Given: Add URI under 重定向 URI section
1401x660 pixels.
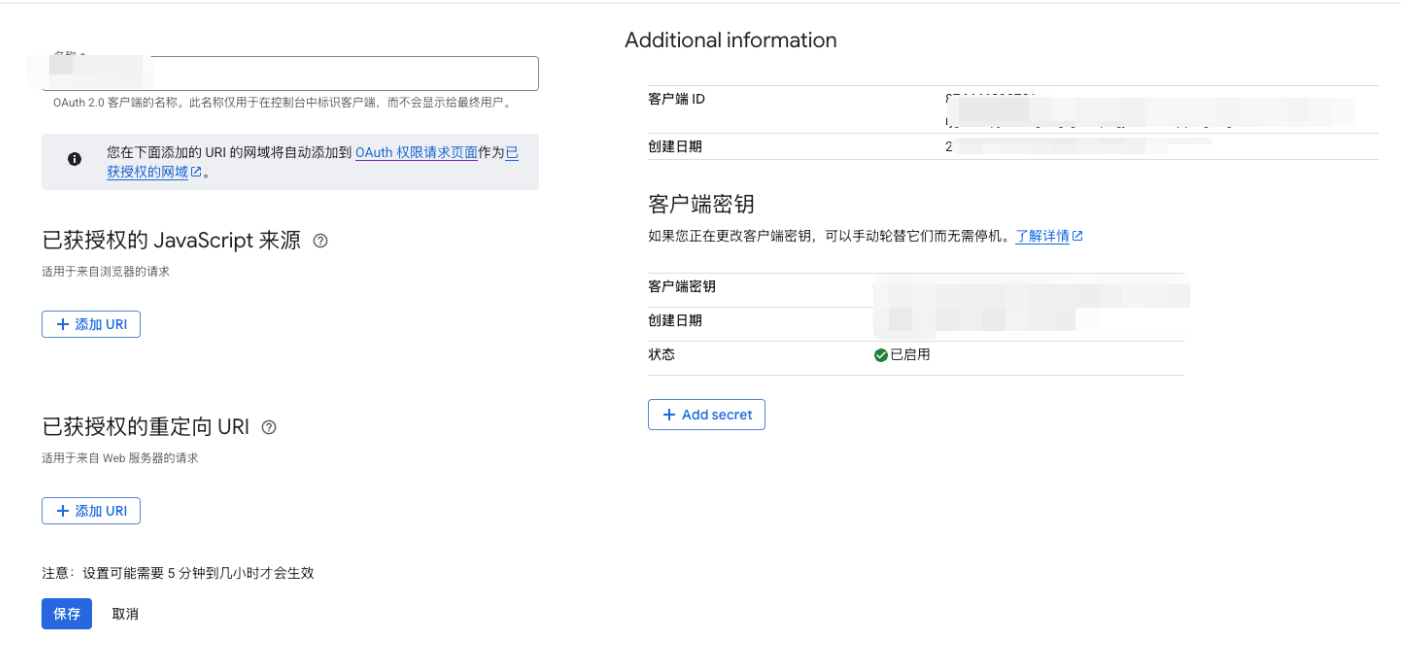Looking at the screenshot, I should point(91,511).
